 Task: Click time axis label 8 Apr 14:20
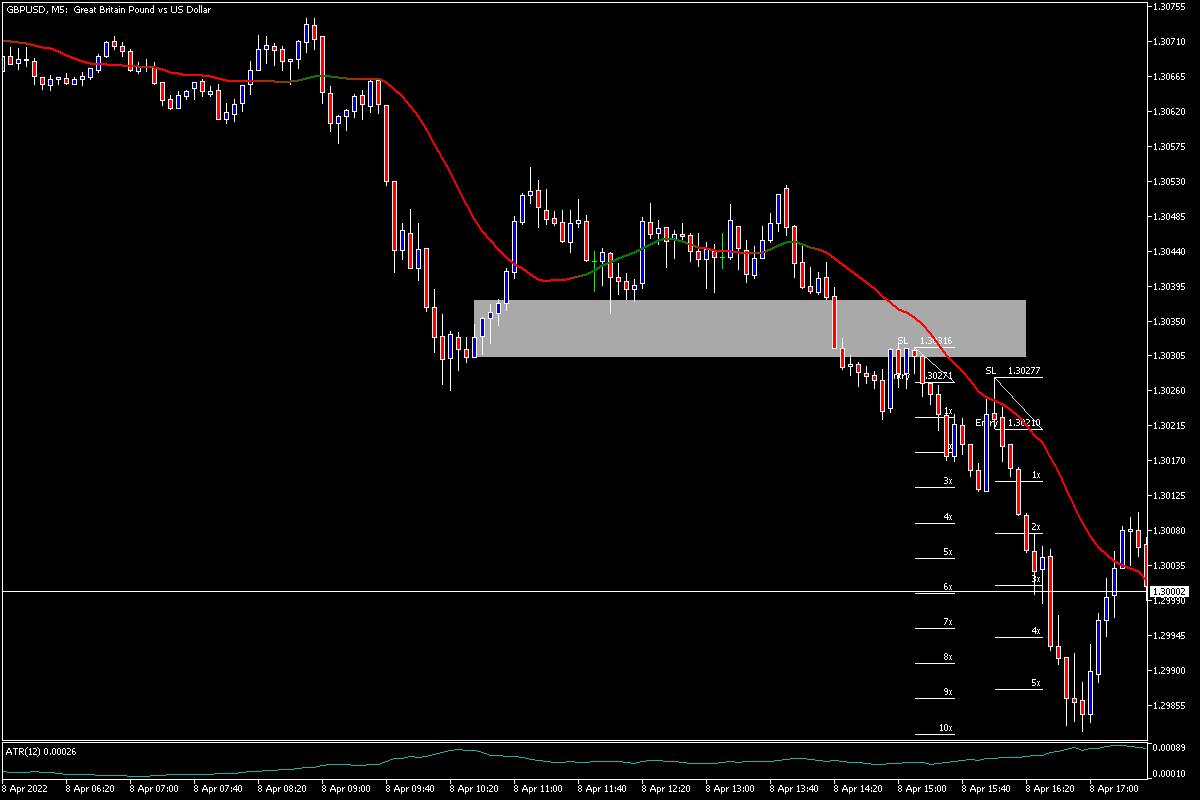pyautogui.click(x=857, y=788)
